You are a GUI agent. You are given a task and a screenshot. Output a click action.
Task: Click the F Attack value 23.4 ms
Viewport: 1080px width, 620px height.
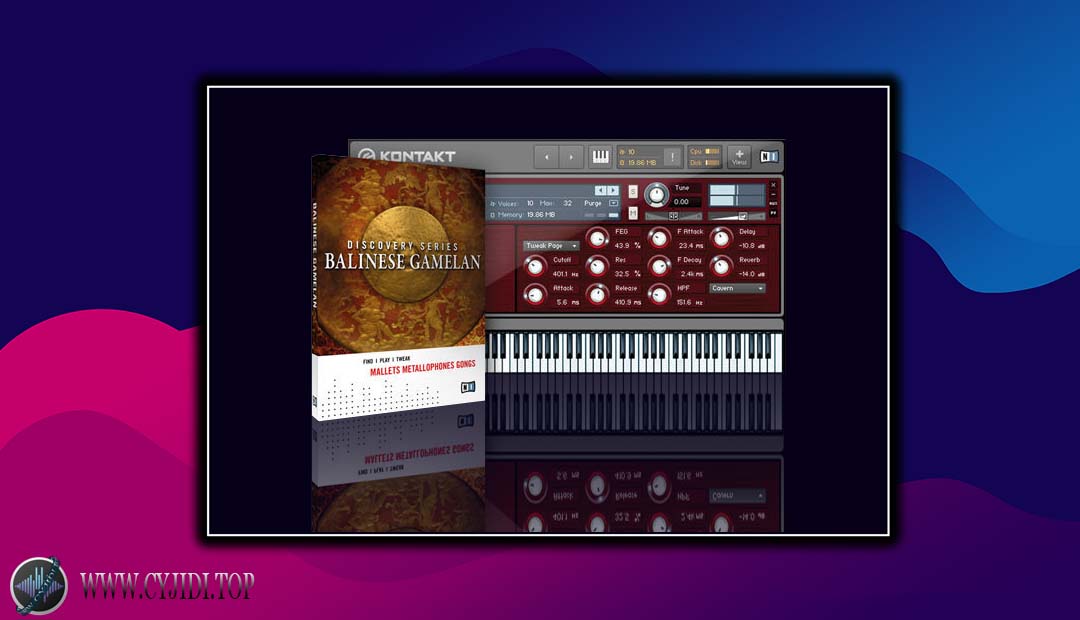[x=691, y=246]
